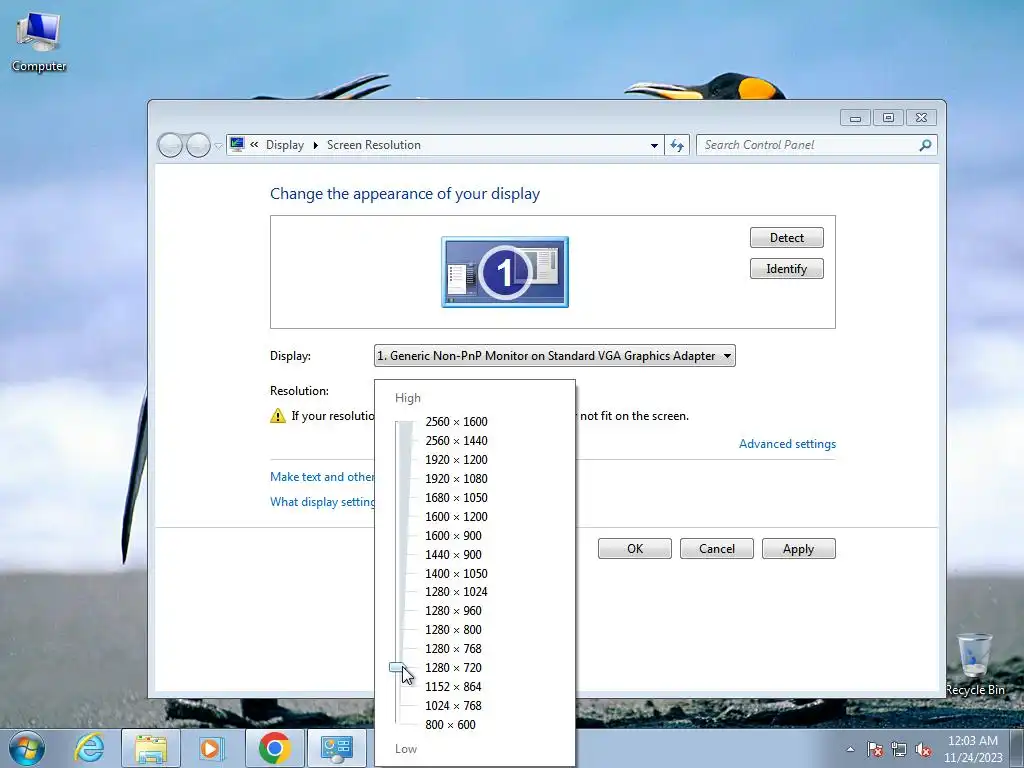The width and height of the screenshot is (1024, 768).
Task: Show hidden tray icons arrow
Action: (x=850, y=749)
